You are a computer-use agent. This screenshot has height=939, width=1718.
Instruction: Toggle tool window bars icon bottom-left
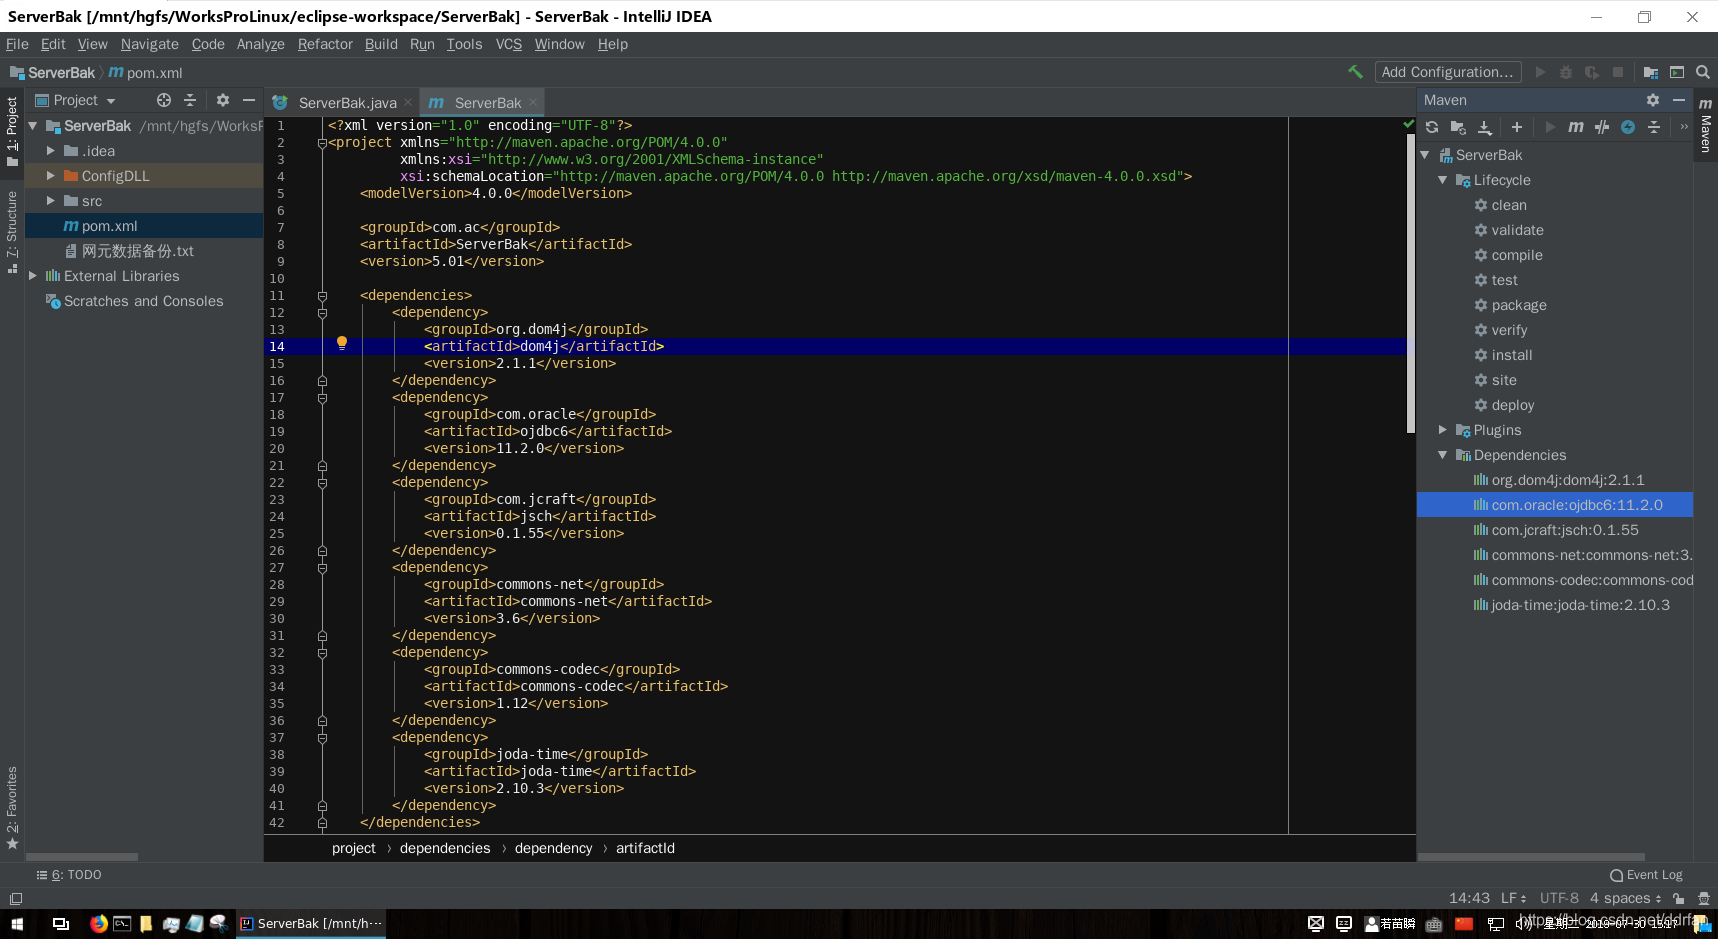[x=15, y=899]
